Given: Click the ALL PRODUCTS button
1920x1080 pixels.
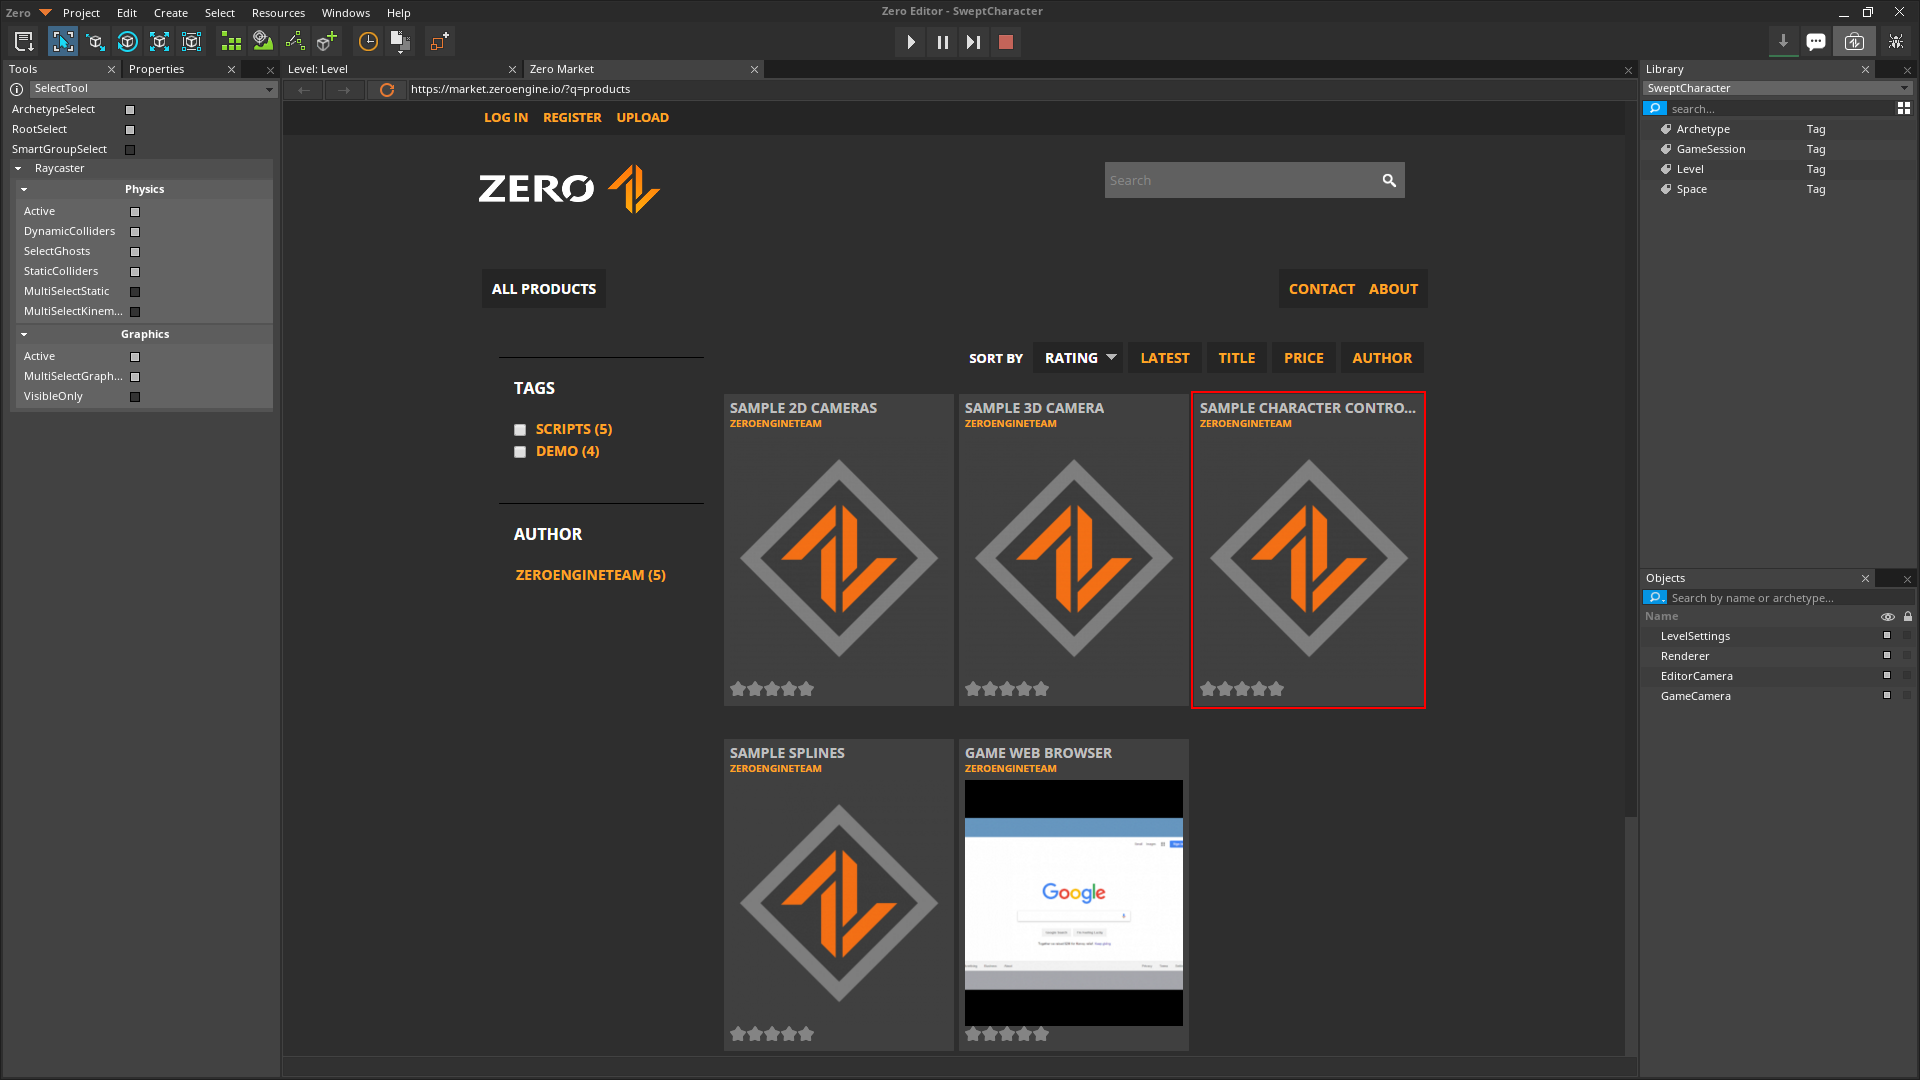Looking at the screenshot, I should pos(544,289).
